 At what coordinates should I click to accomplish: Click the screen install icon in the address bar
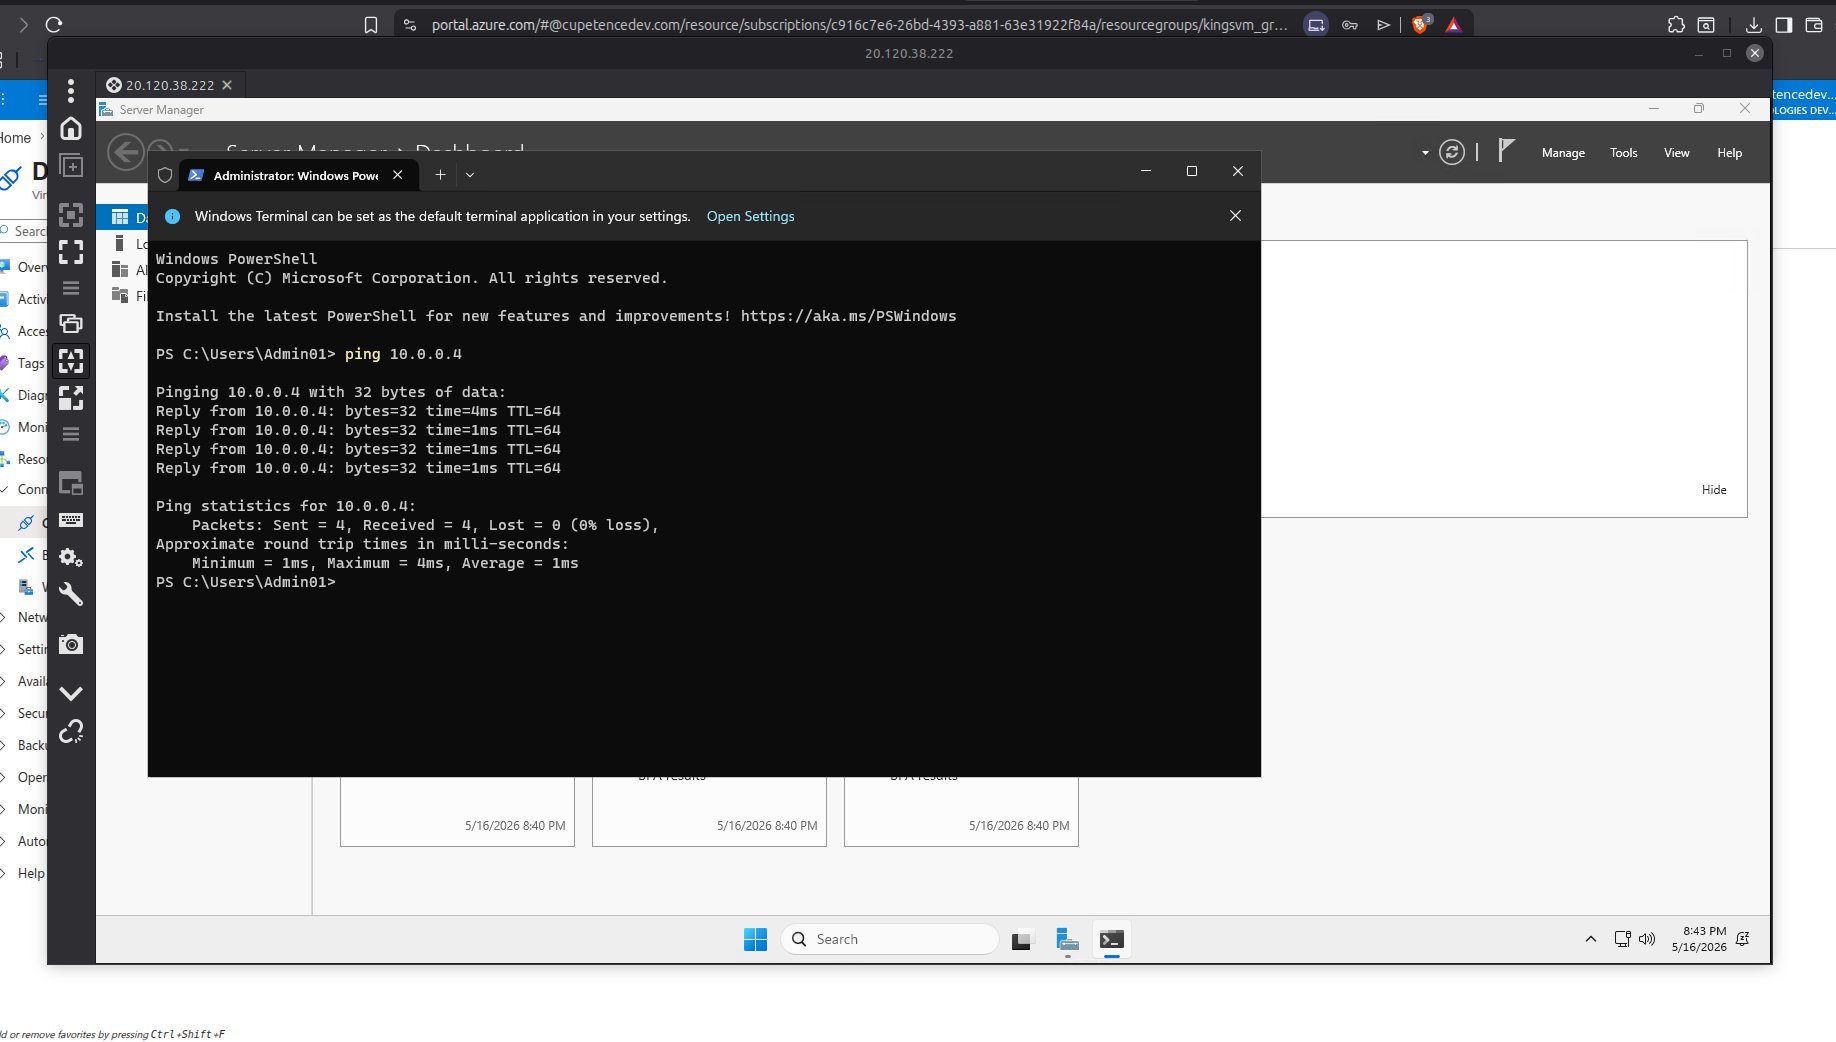[1316, 25]
